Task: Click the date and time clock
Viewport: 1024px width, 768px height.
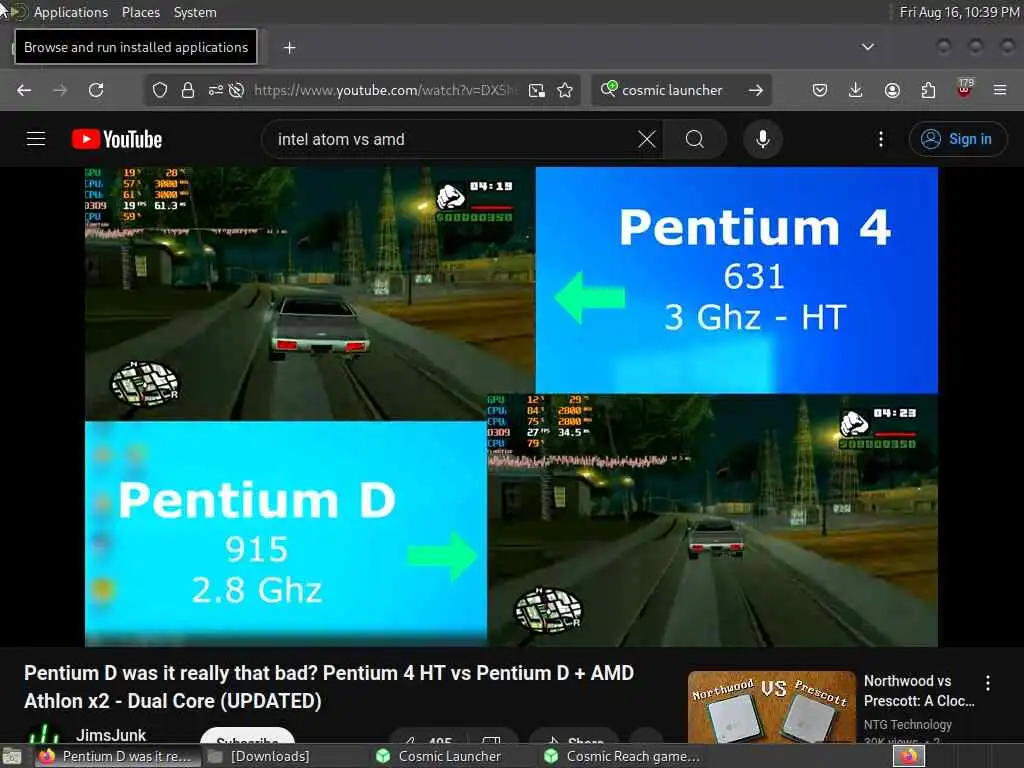Action: click(x=959, y=12)
